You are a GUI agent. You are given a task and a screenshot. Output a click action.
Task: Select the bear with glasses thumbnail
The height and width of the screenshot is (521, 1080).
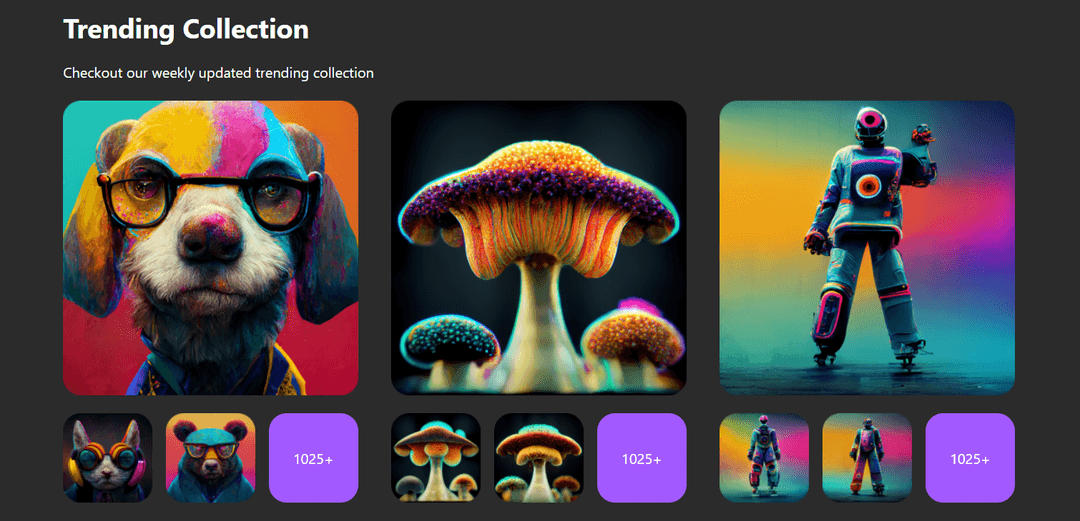pyautogui.click(x=210, y=458)
